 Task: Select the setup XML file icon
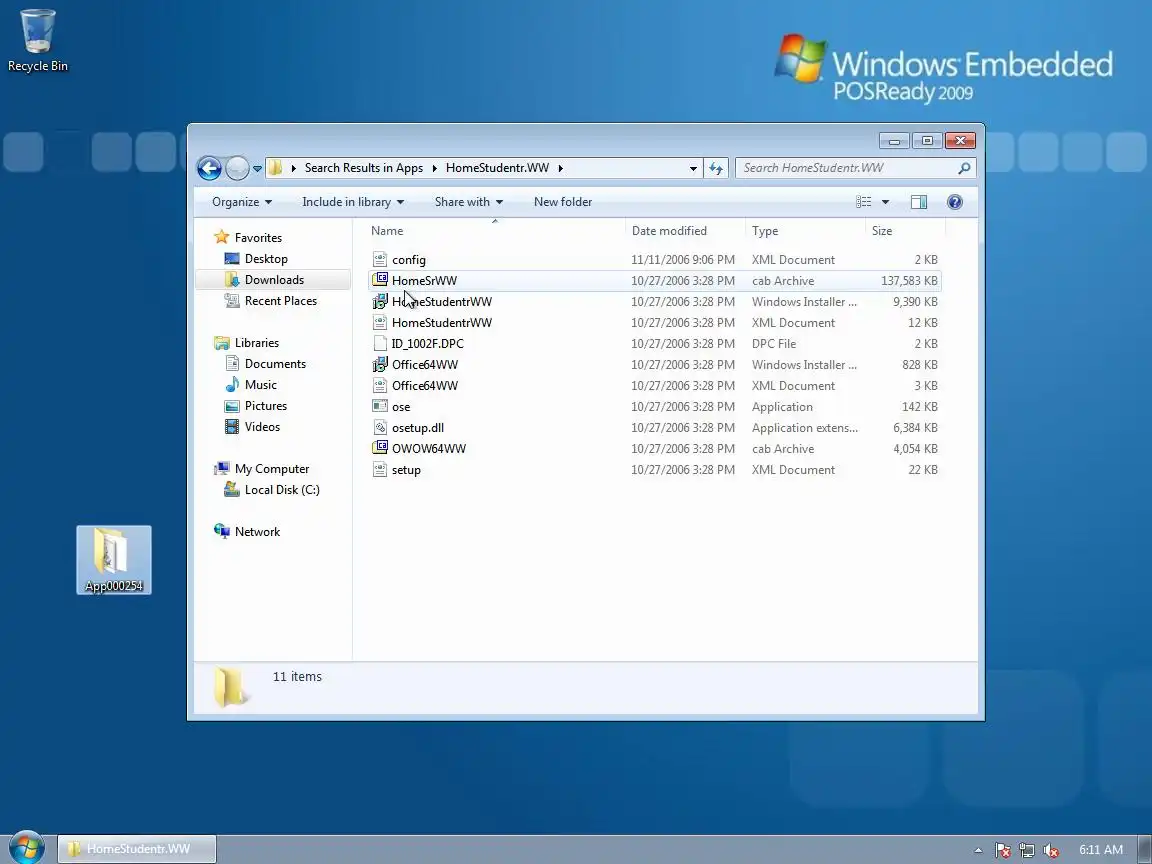click(x=380, y=469)
